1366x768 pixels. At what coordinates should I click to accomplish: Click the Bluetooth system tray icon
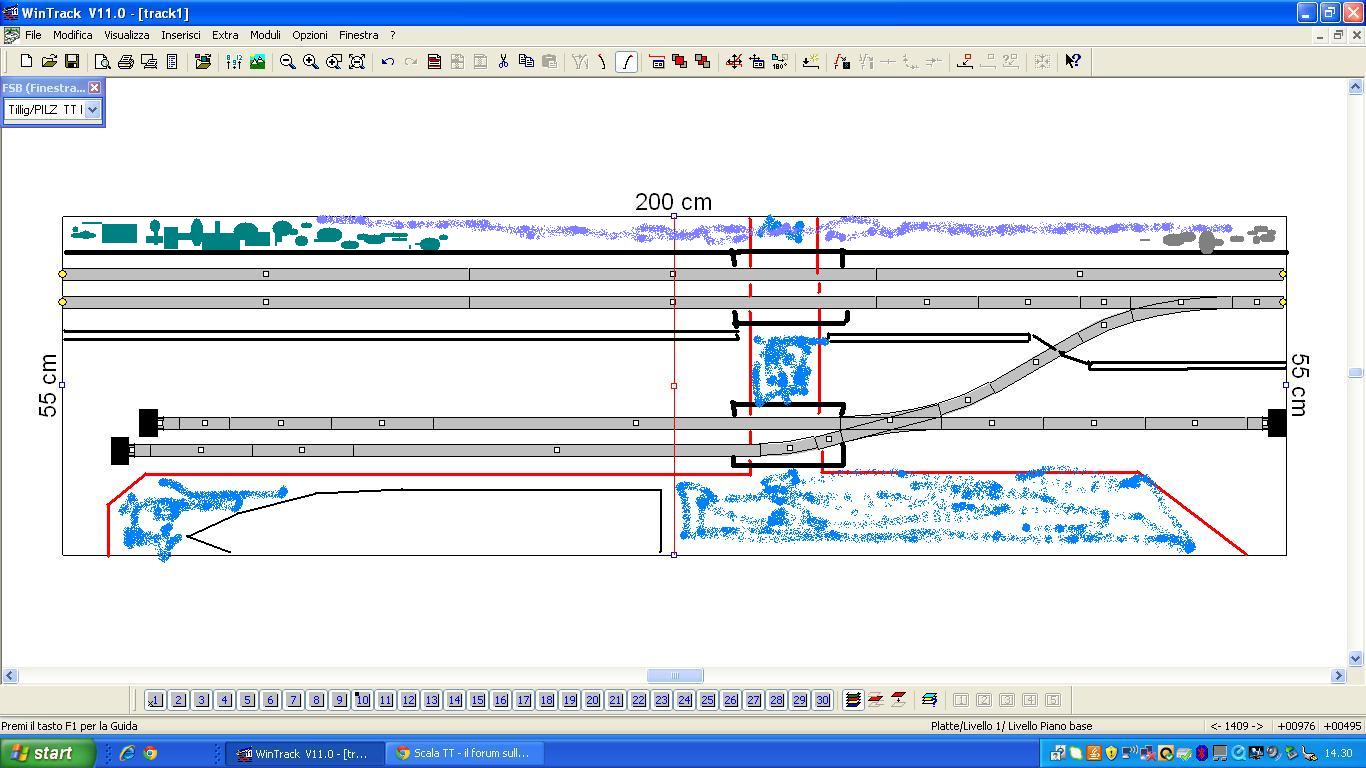(1202, 753)
